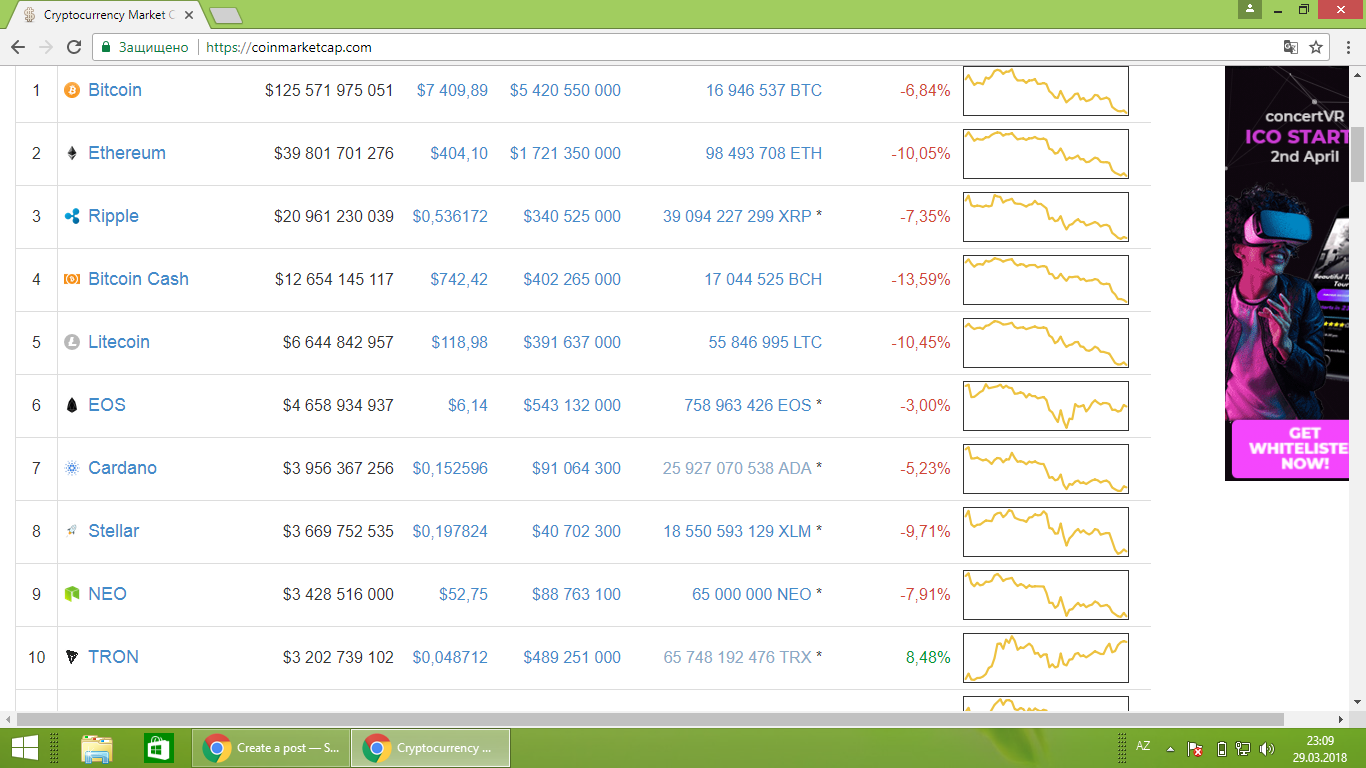The height and width of the screenshot is (768, 1366).
Task: Open Stellar 7-day price chart
Action: [x=1045, y=532]
